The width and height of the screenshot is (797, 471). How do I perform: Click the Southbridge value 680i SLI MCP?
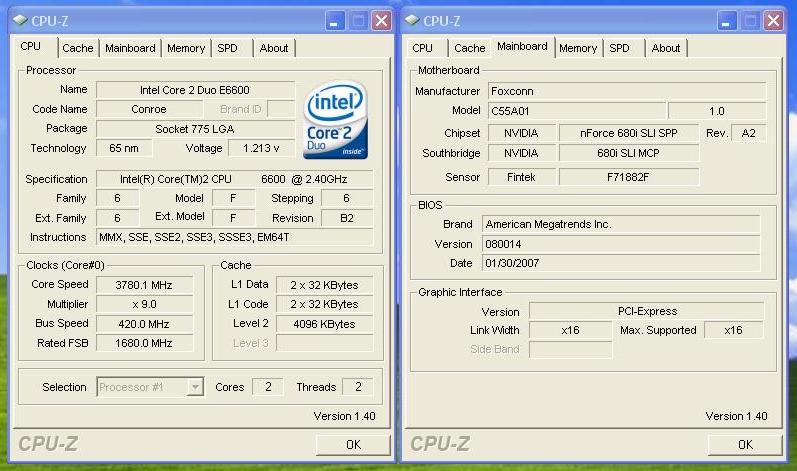point(629,153)
